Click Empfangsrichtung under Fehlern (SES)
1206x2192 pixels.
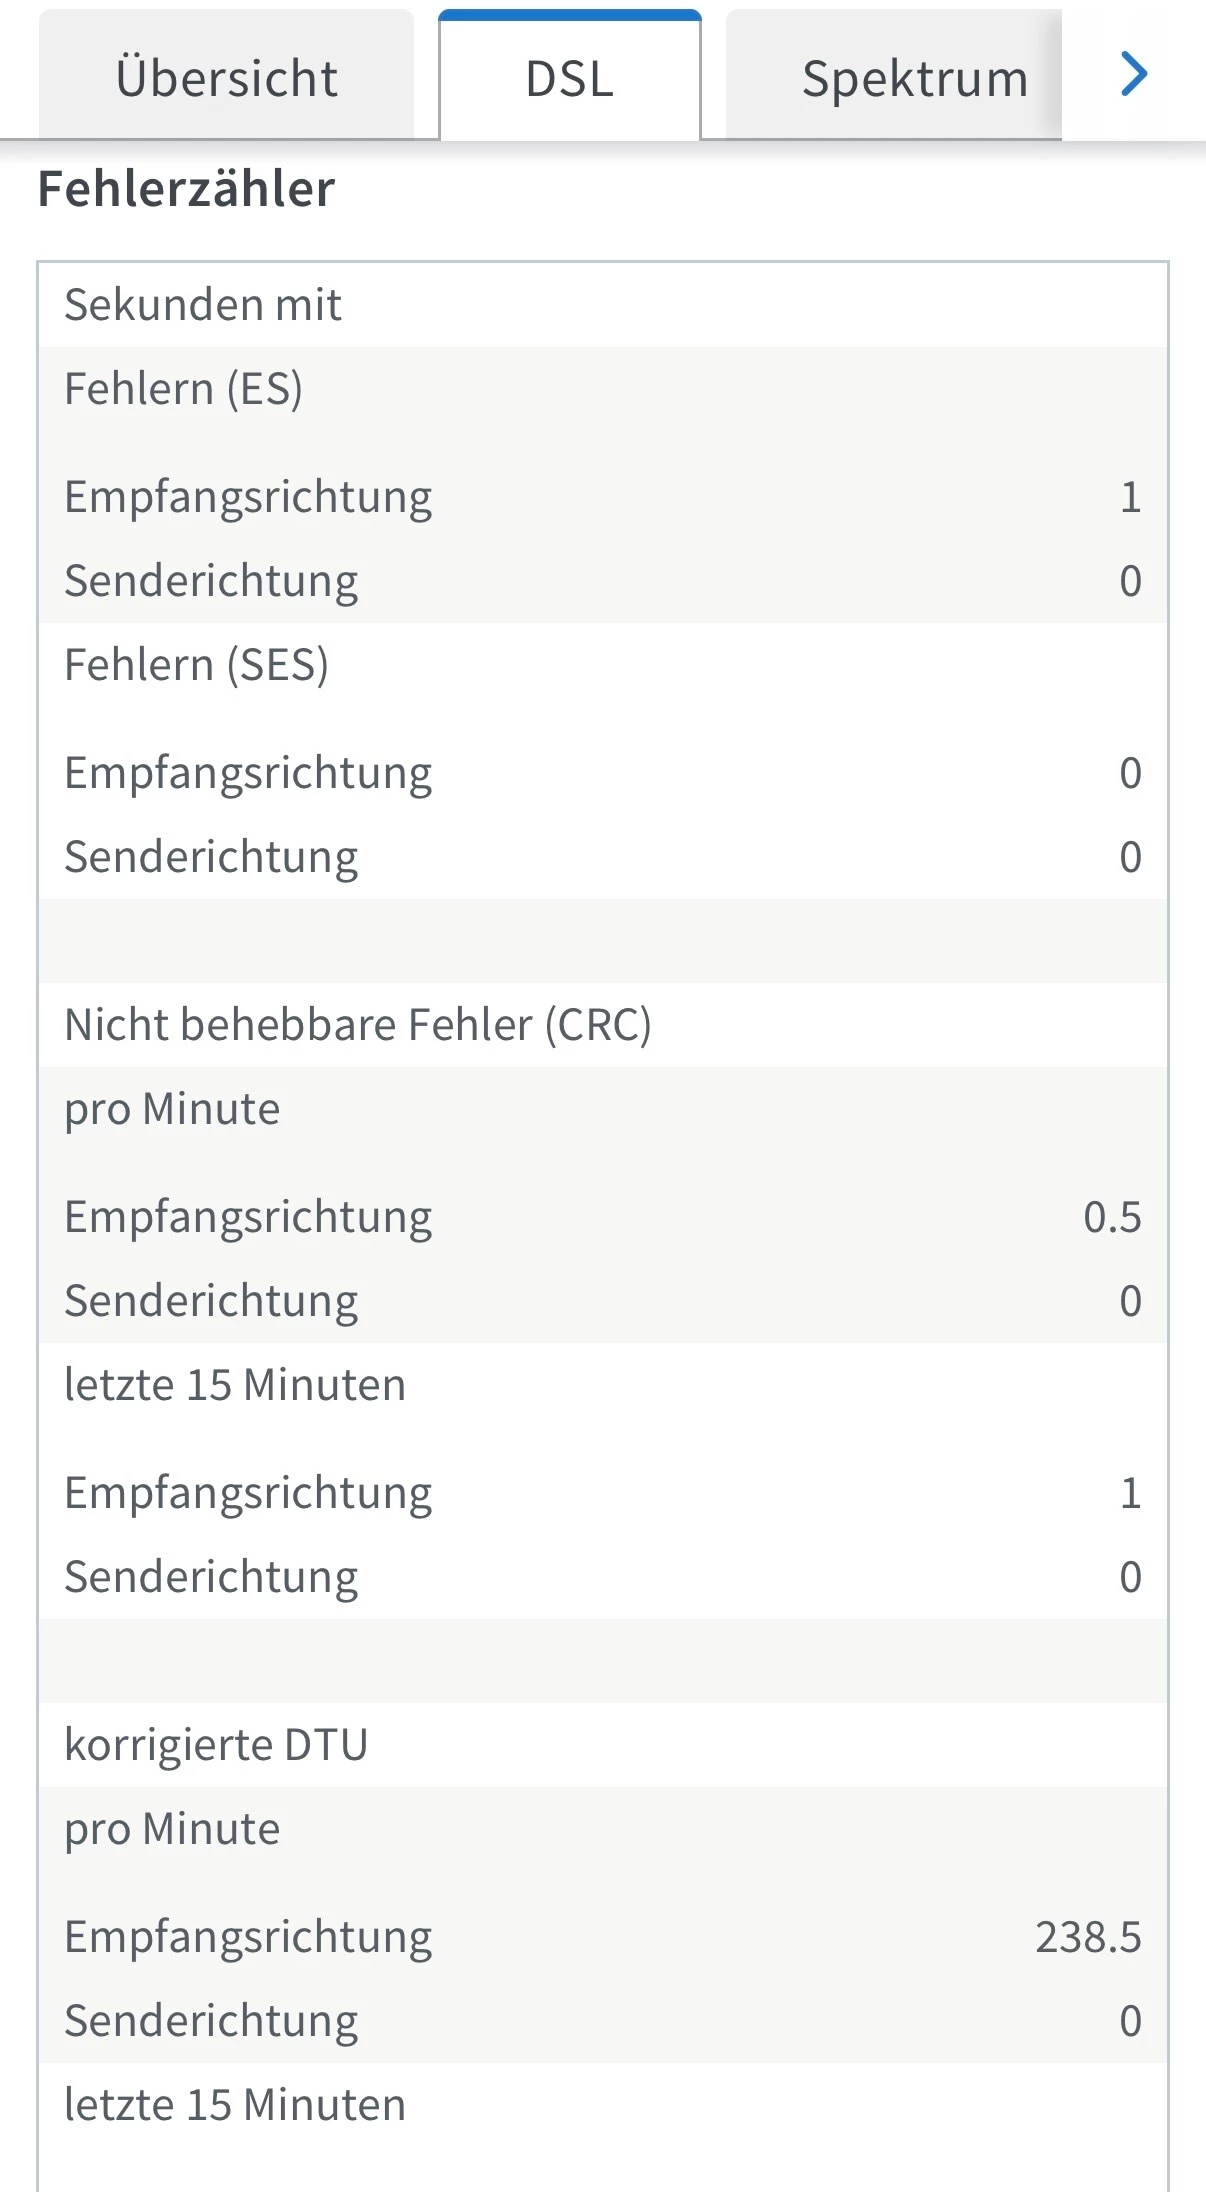pyautogui.click(x=248, y=773)
